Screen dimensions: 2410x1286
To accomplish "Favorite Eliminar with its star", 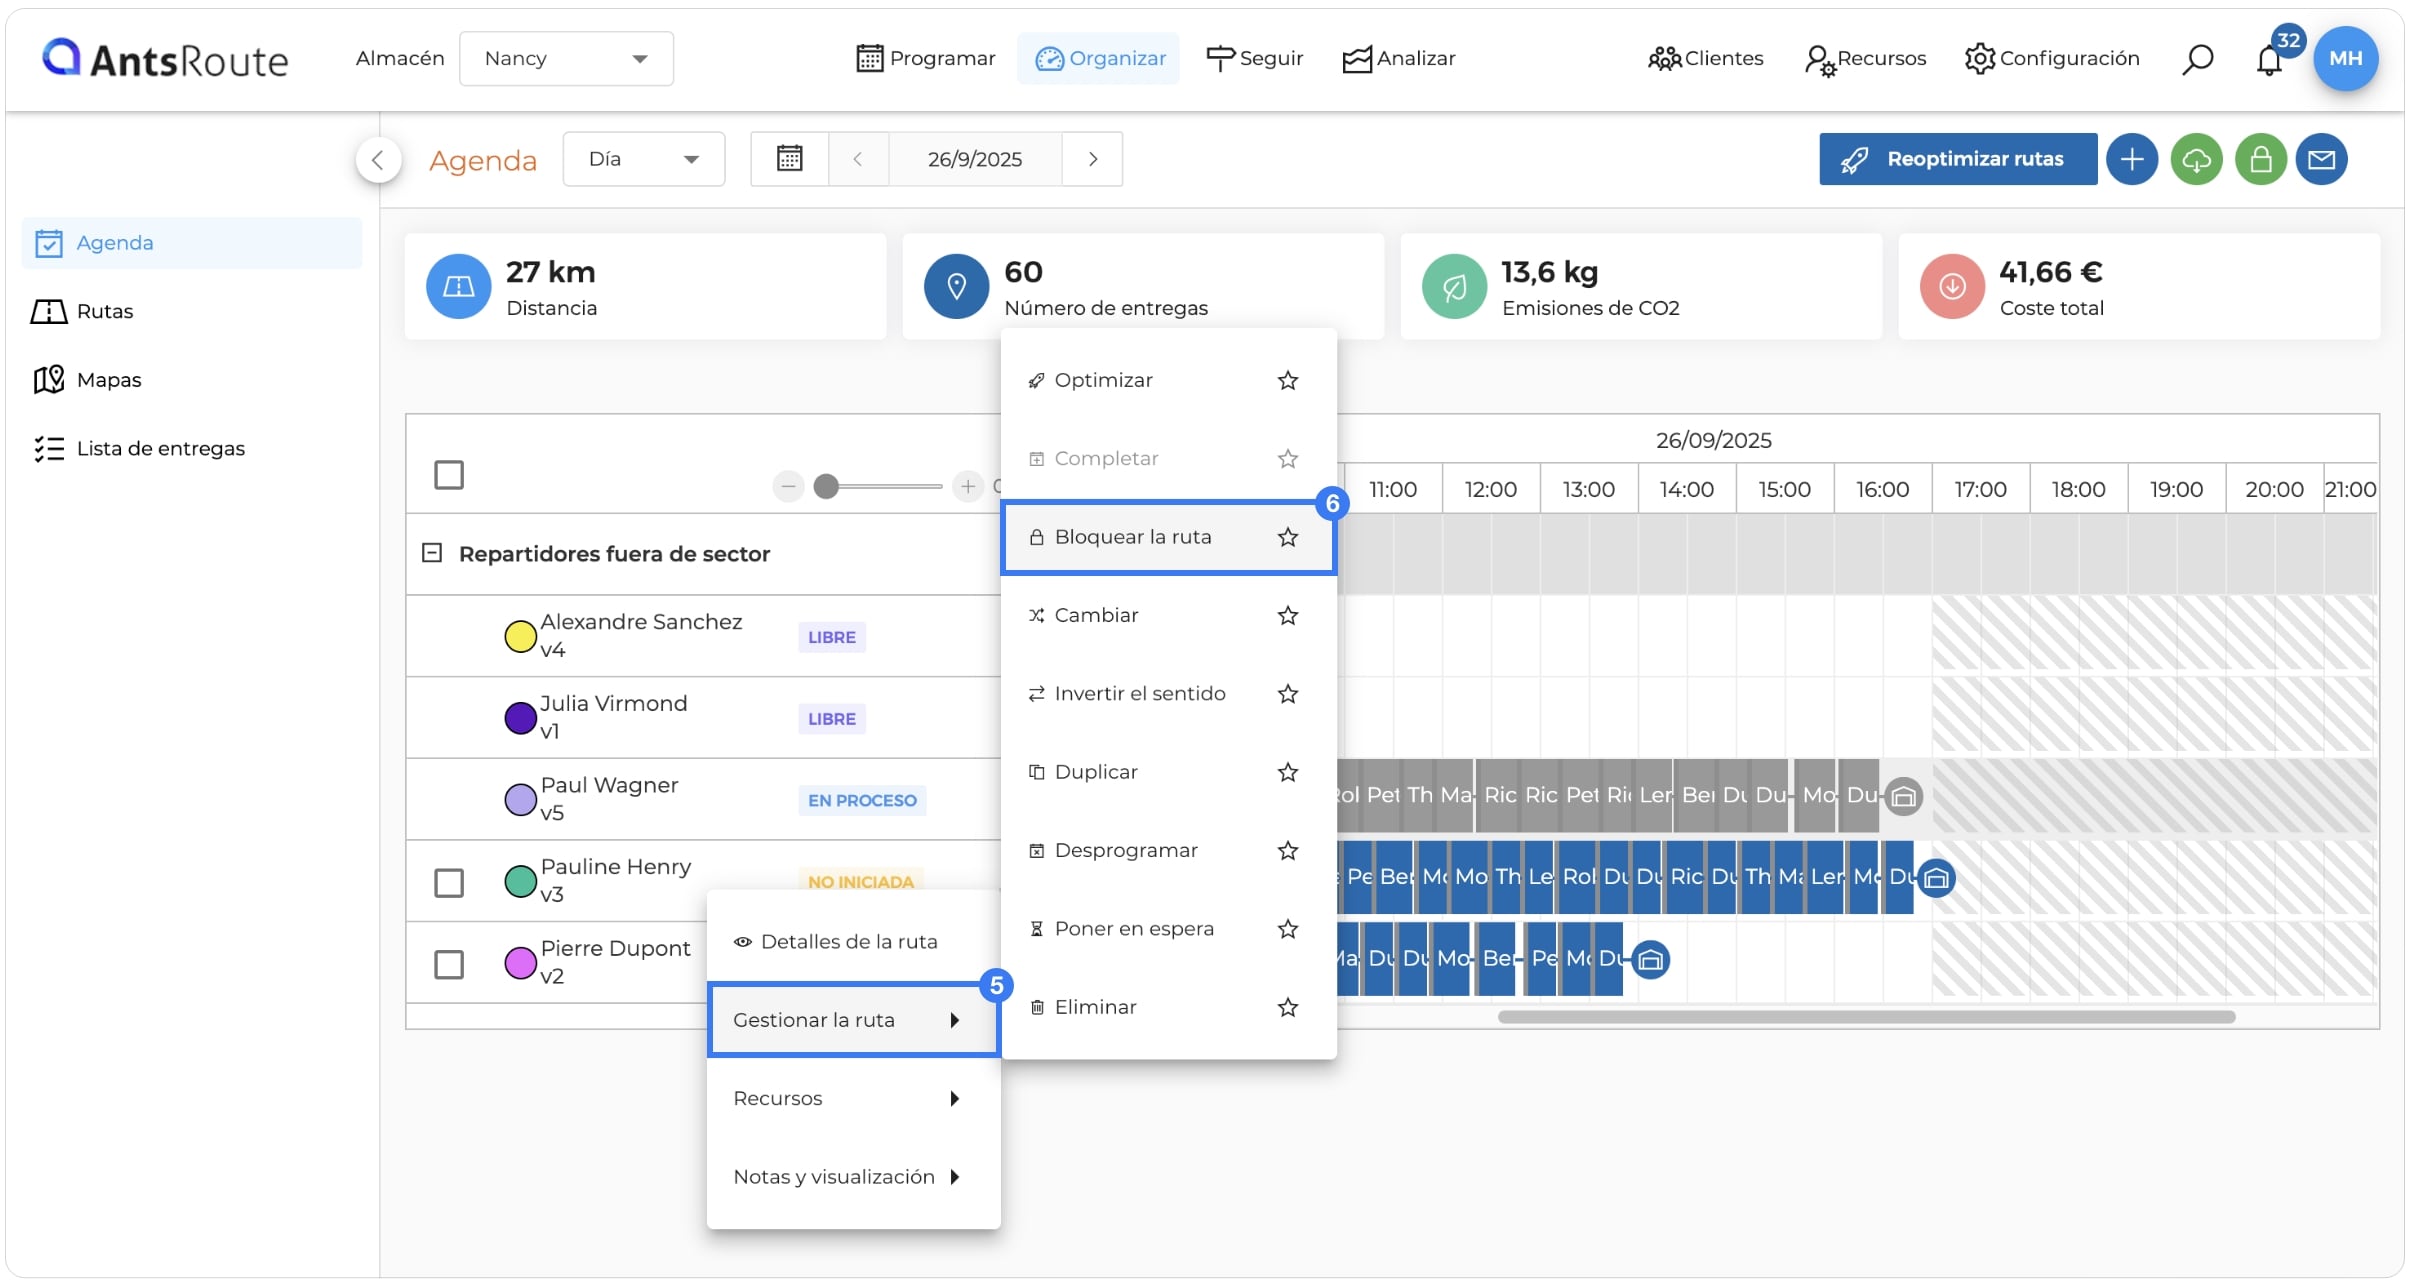I will click(1288, 1007).
